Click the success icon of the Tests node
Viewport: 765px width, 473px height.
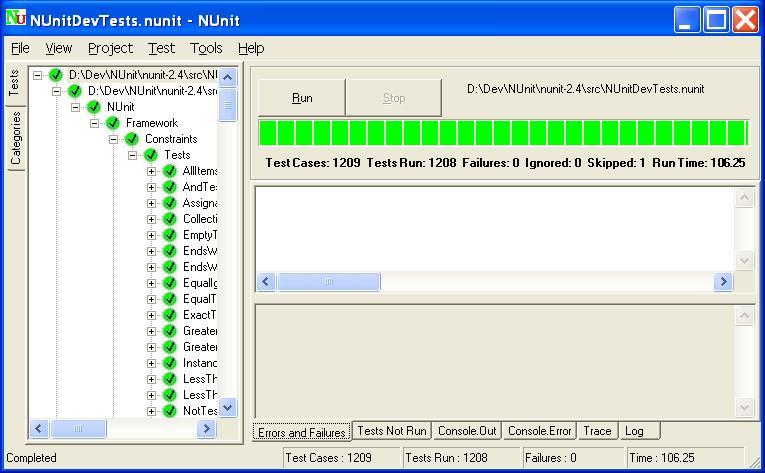(x=150, y=155)
